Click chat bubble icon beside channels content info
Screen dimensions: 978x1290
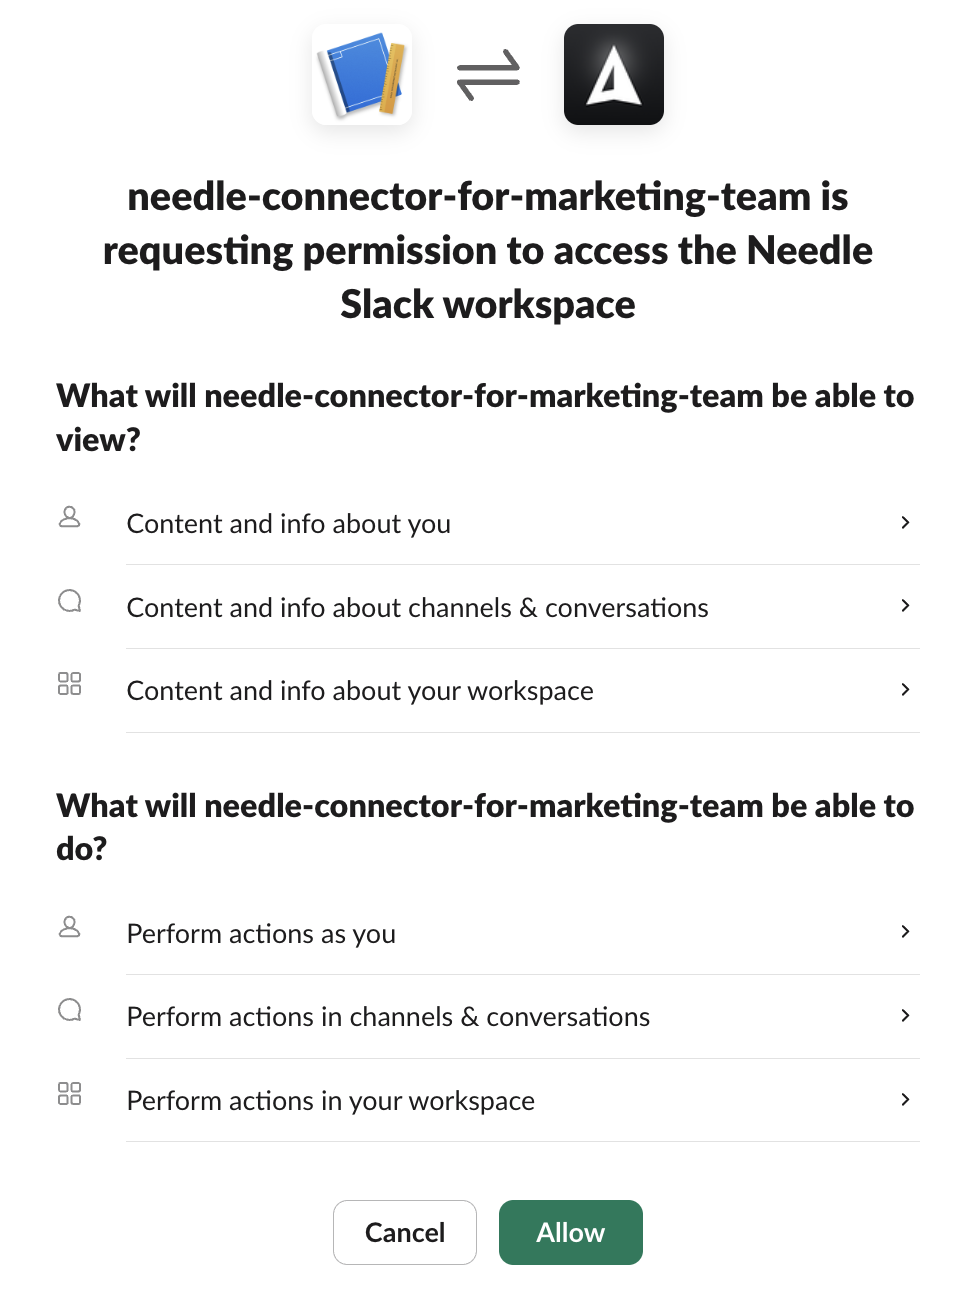[x=70, y=601]
